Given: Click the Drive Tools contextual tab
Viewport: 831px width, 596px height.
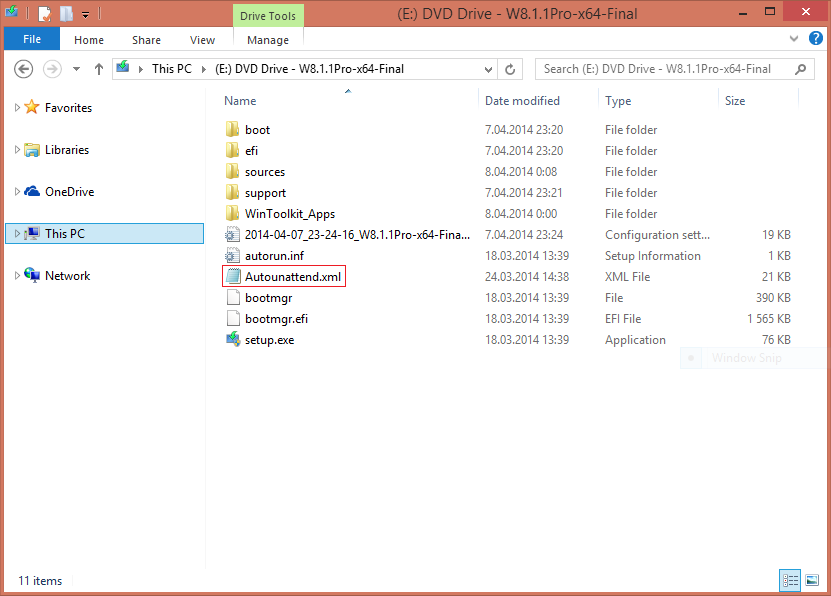Looking at the screenshot, I should coord(268,16).
